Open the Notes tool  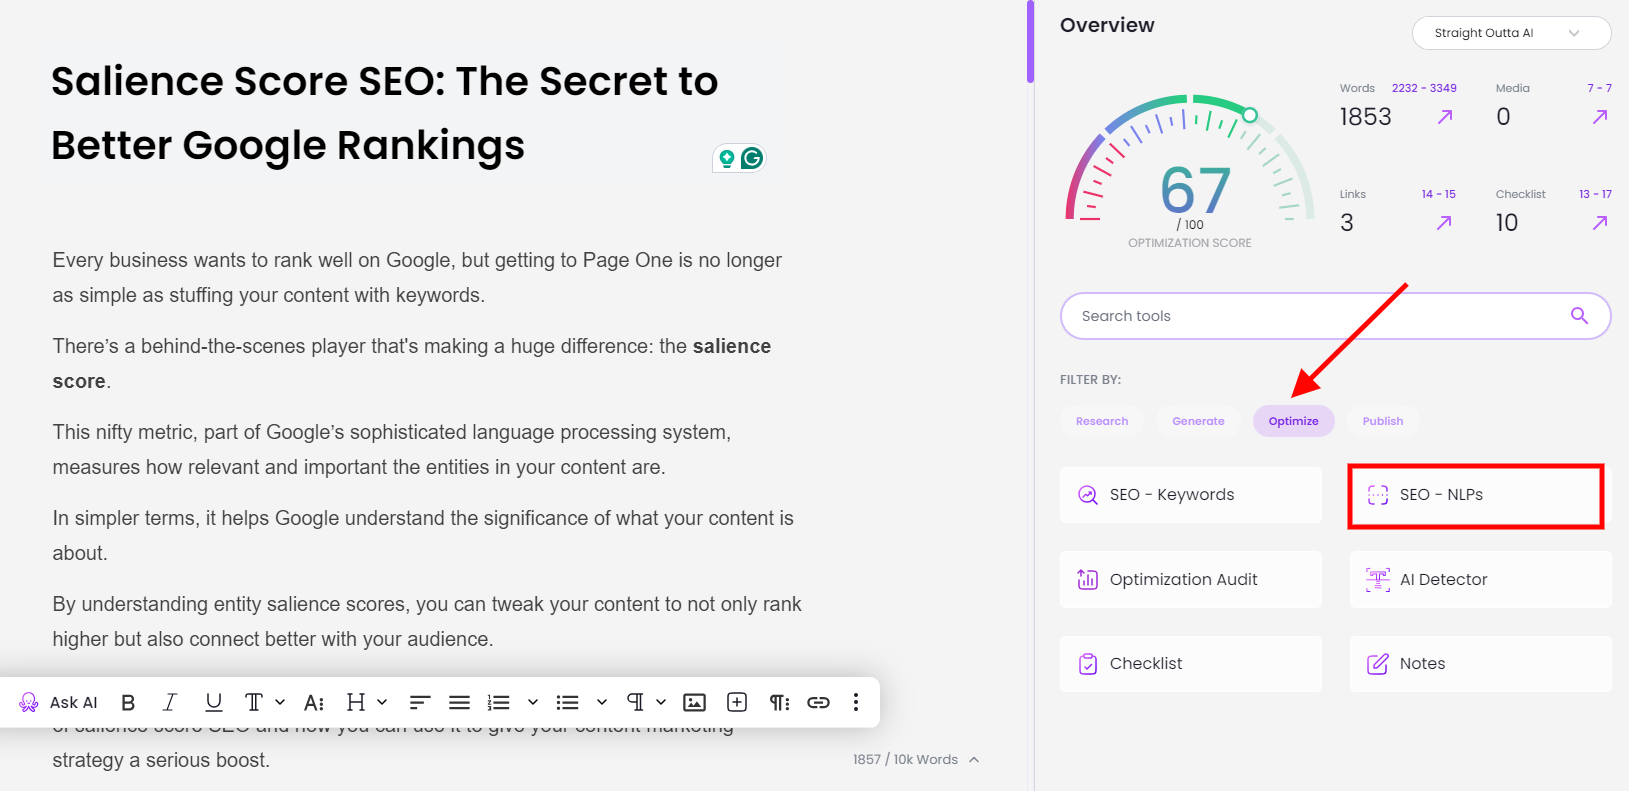(x=1481, y=664)
